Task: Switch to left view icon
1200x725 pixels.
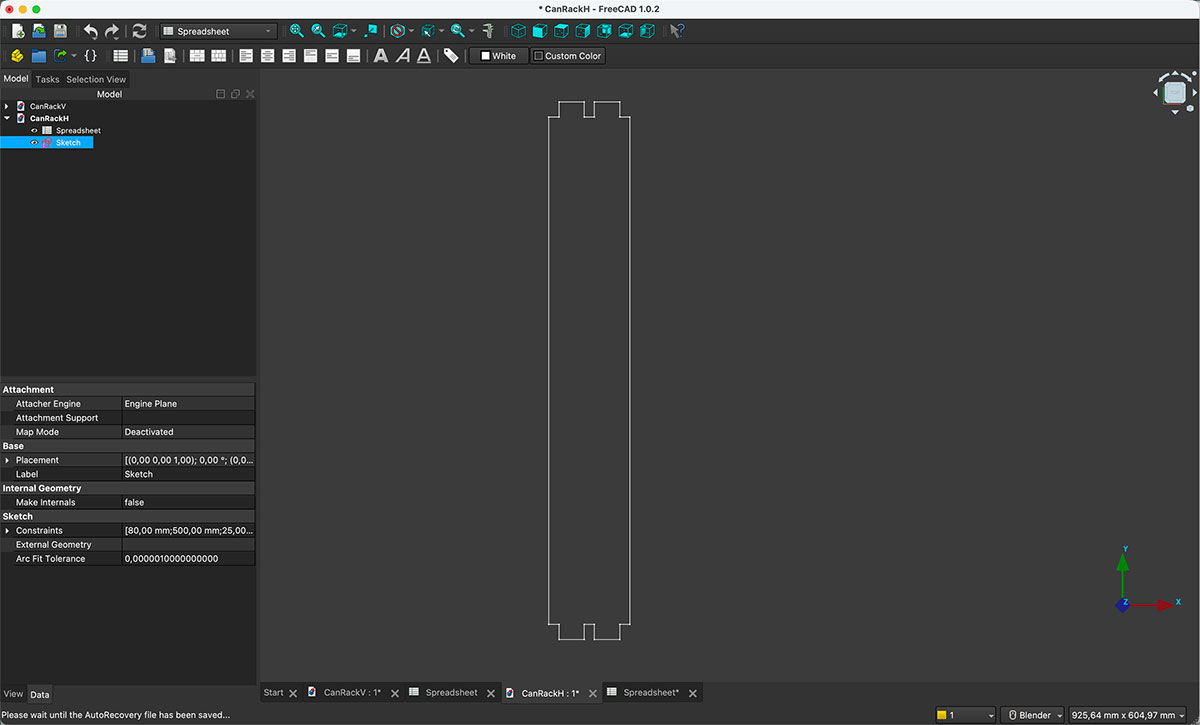Action: (647, 31)
